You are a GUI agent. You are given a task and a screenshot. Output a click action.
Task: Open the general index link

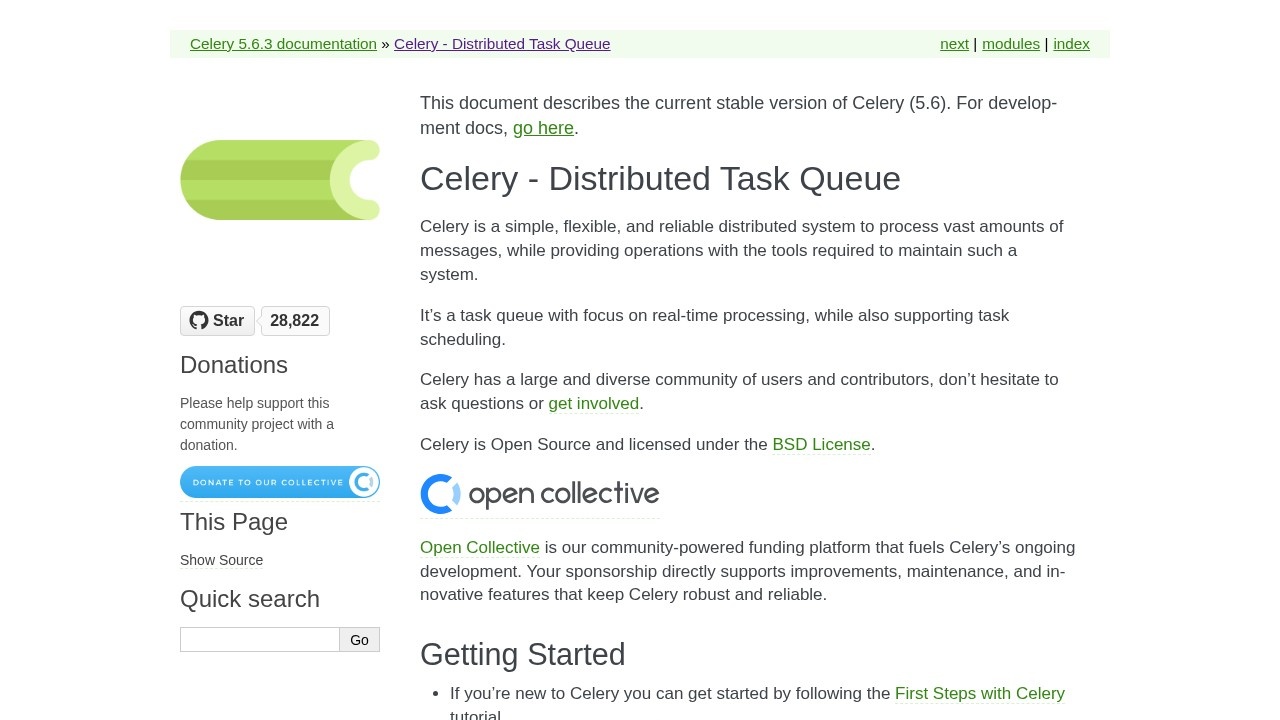[1071, 44]
